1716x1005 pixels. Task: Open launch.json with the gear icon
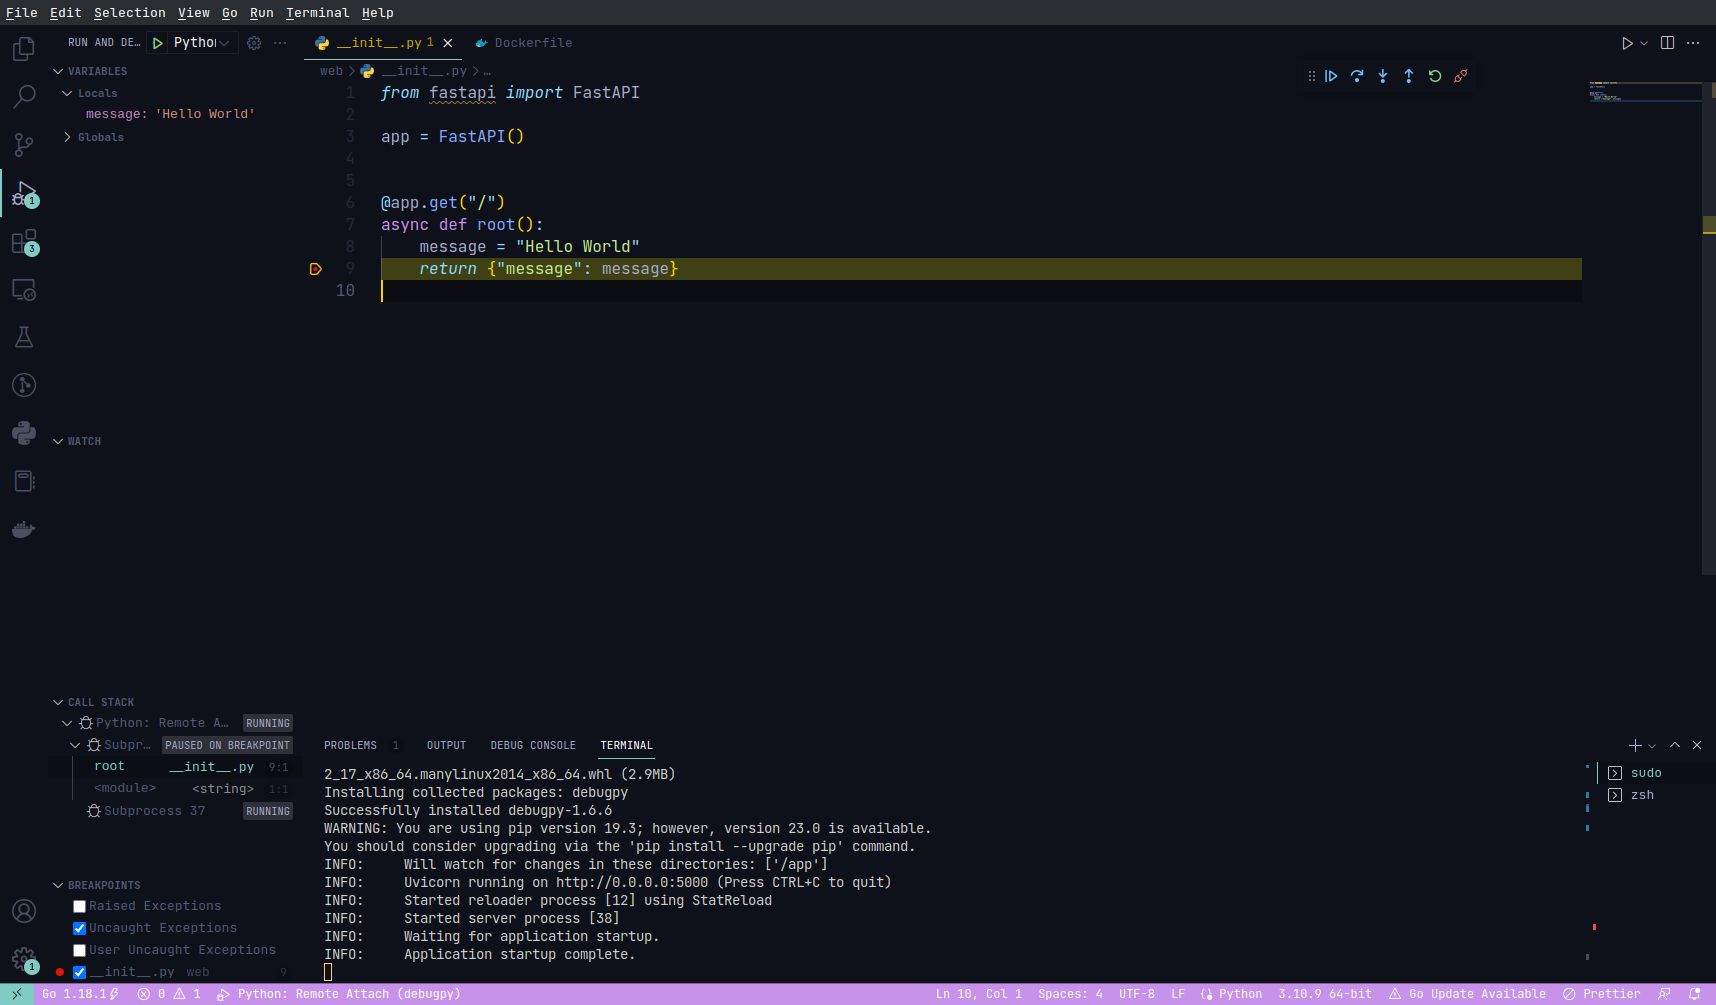(x=254, y=43)
